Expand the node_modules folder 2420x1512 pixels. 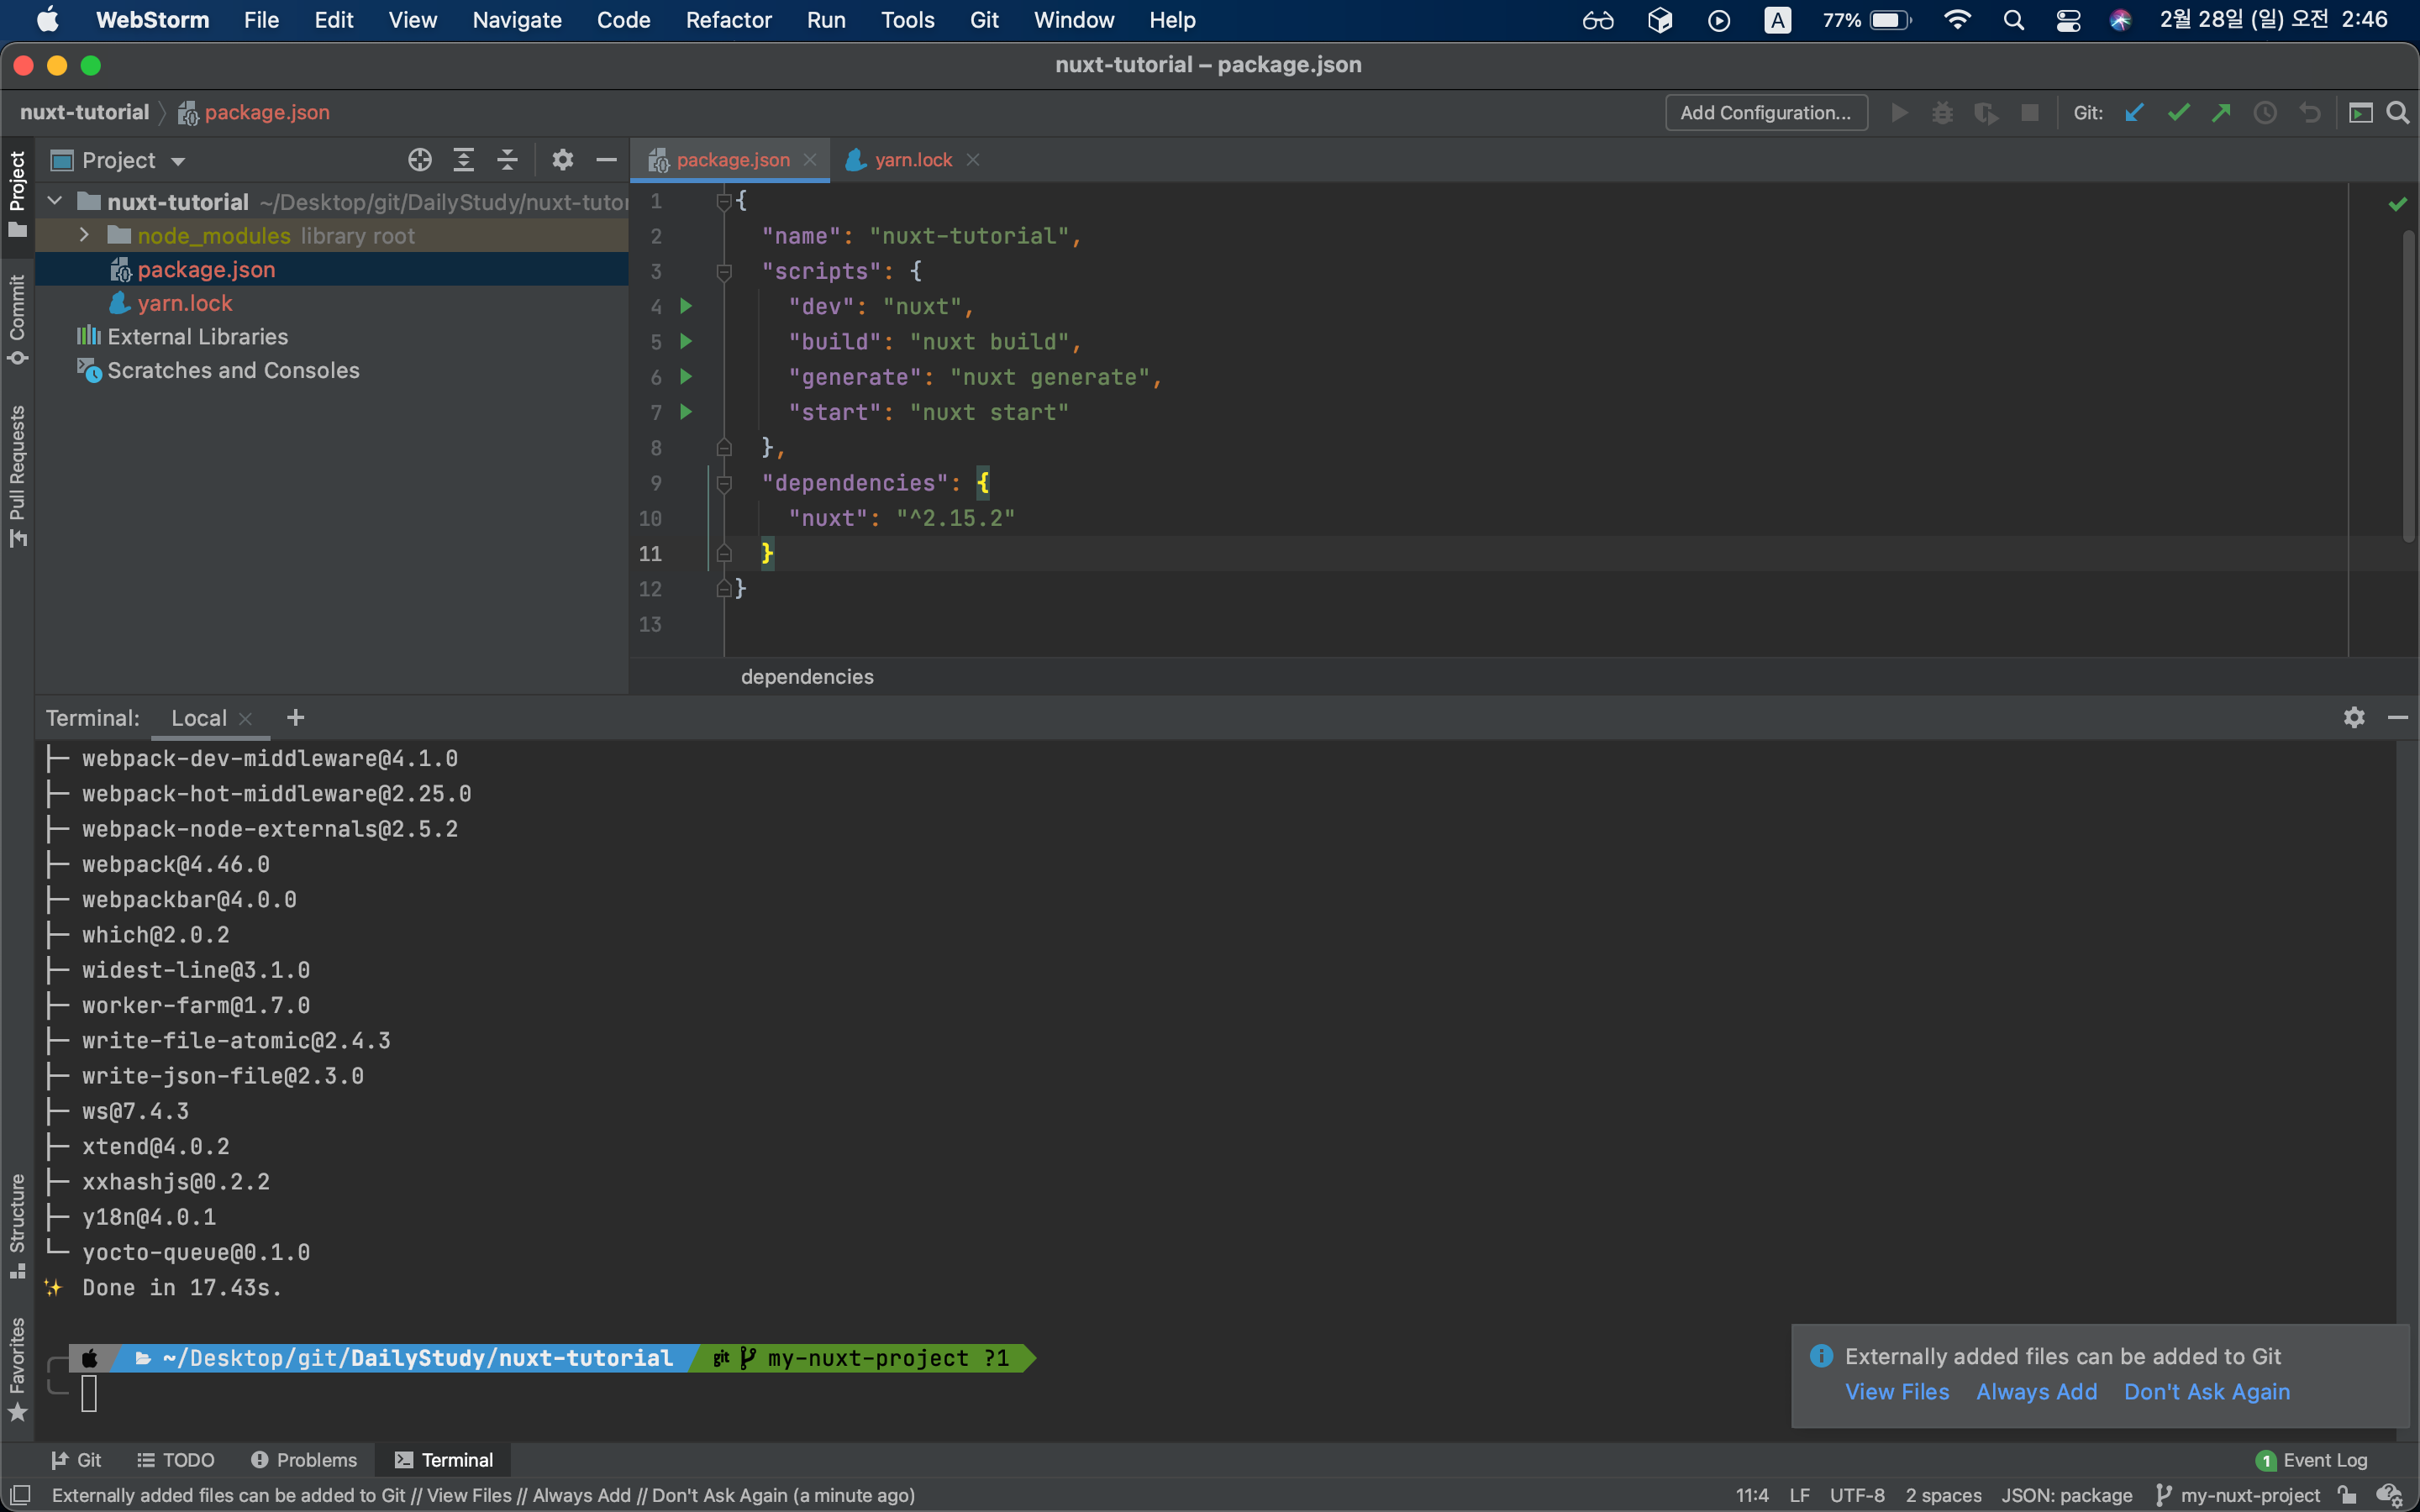pyautogui.click(x=85, y=235)
